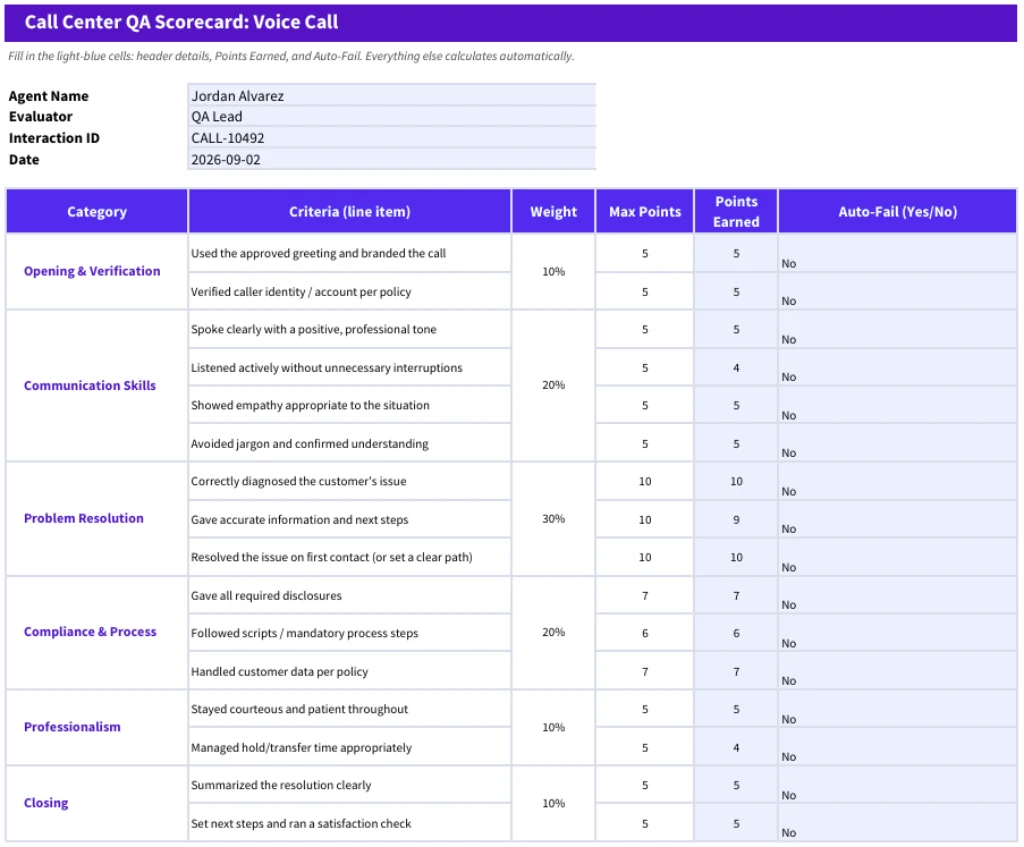Screen dimensions: 1024x847
Task: Select Points Earned cell for Listened actively row
Action: tap(736, 368)
